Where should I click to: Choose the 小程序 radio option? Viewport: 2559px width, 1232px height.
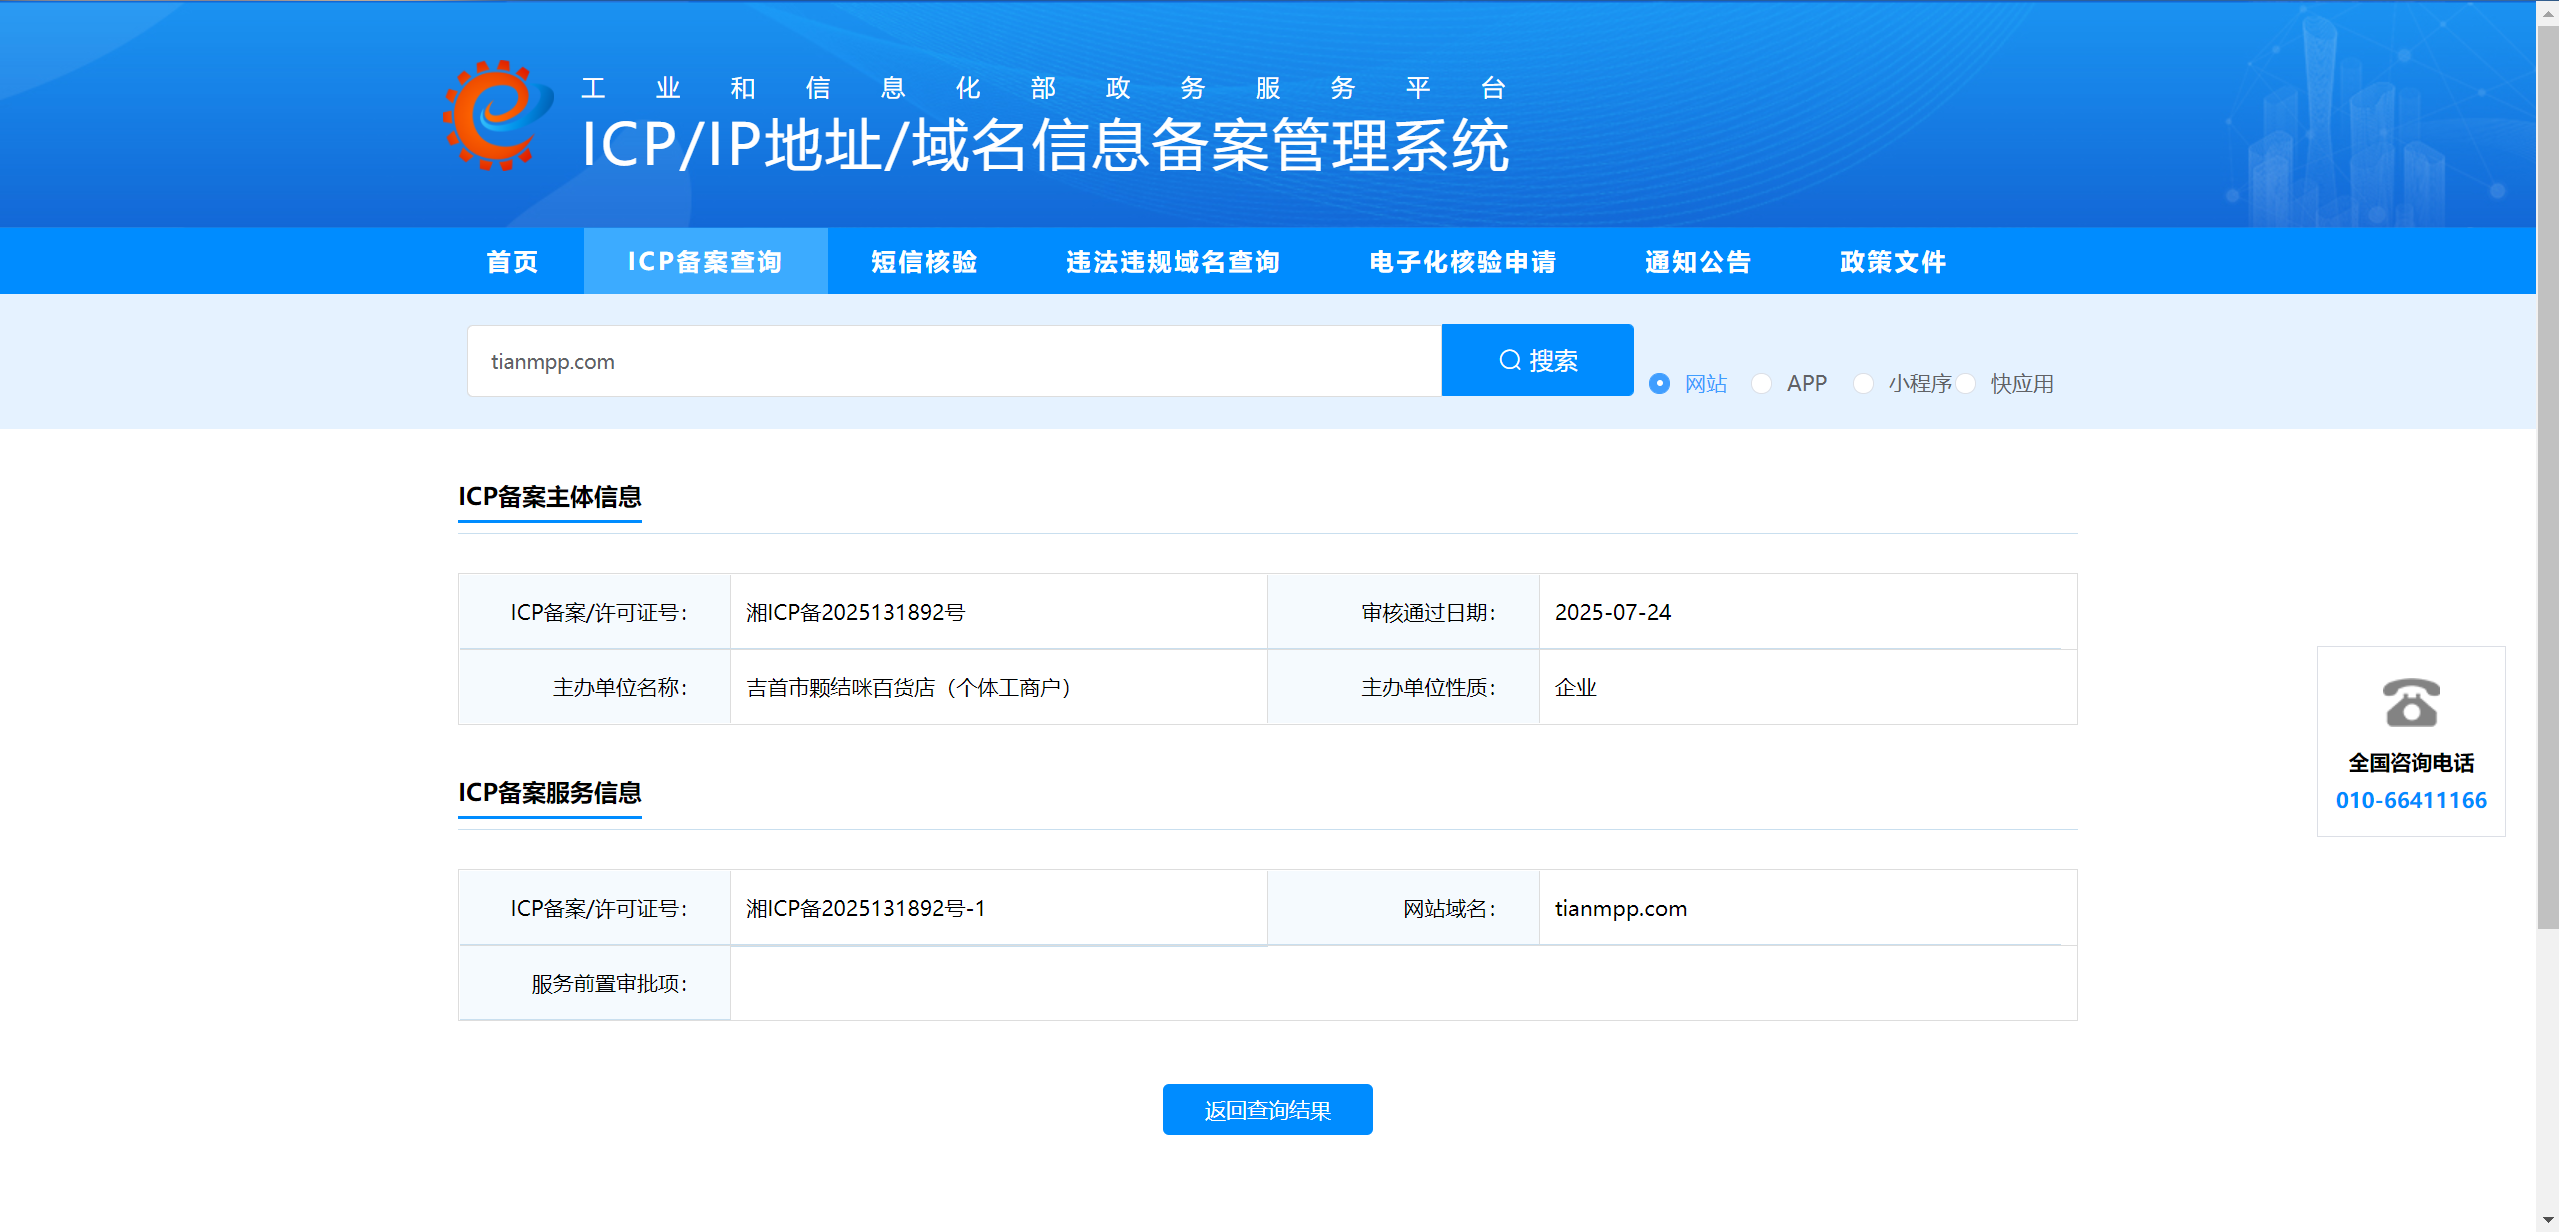click(x=1863, y=384)
